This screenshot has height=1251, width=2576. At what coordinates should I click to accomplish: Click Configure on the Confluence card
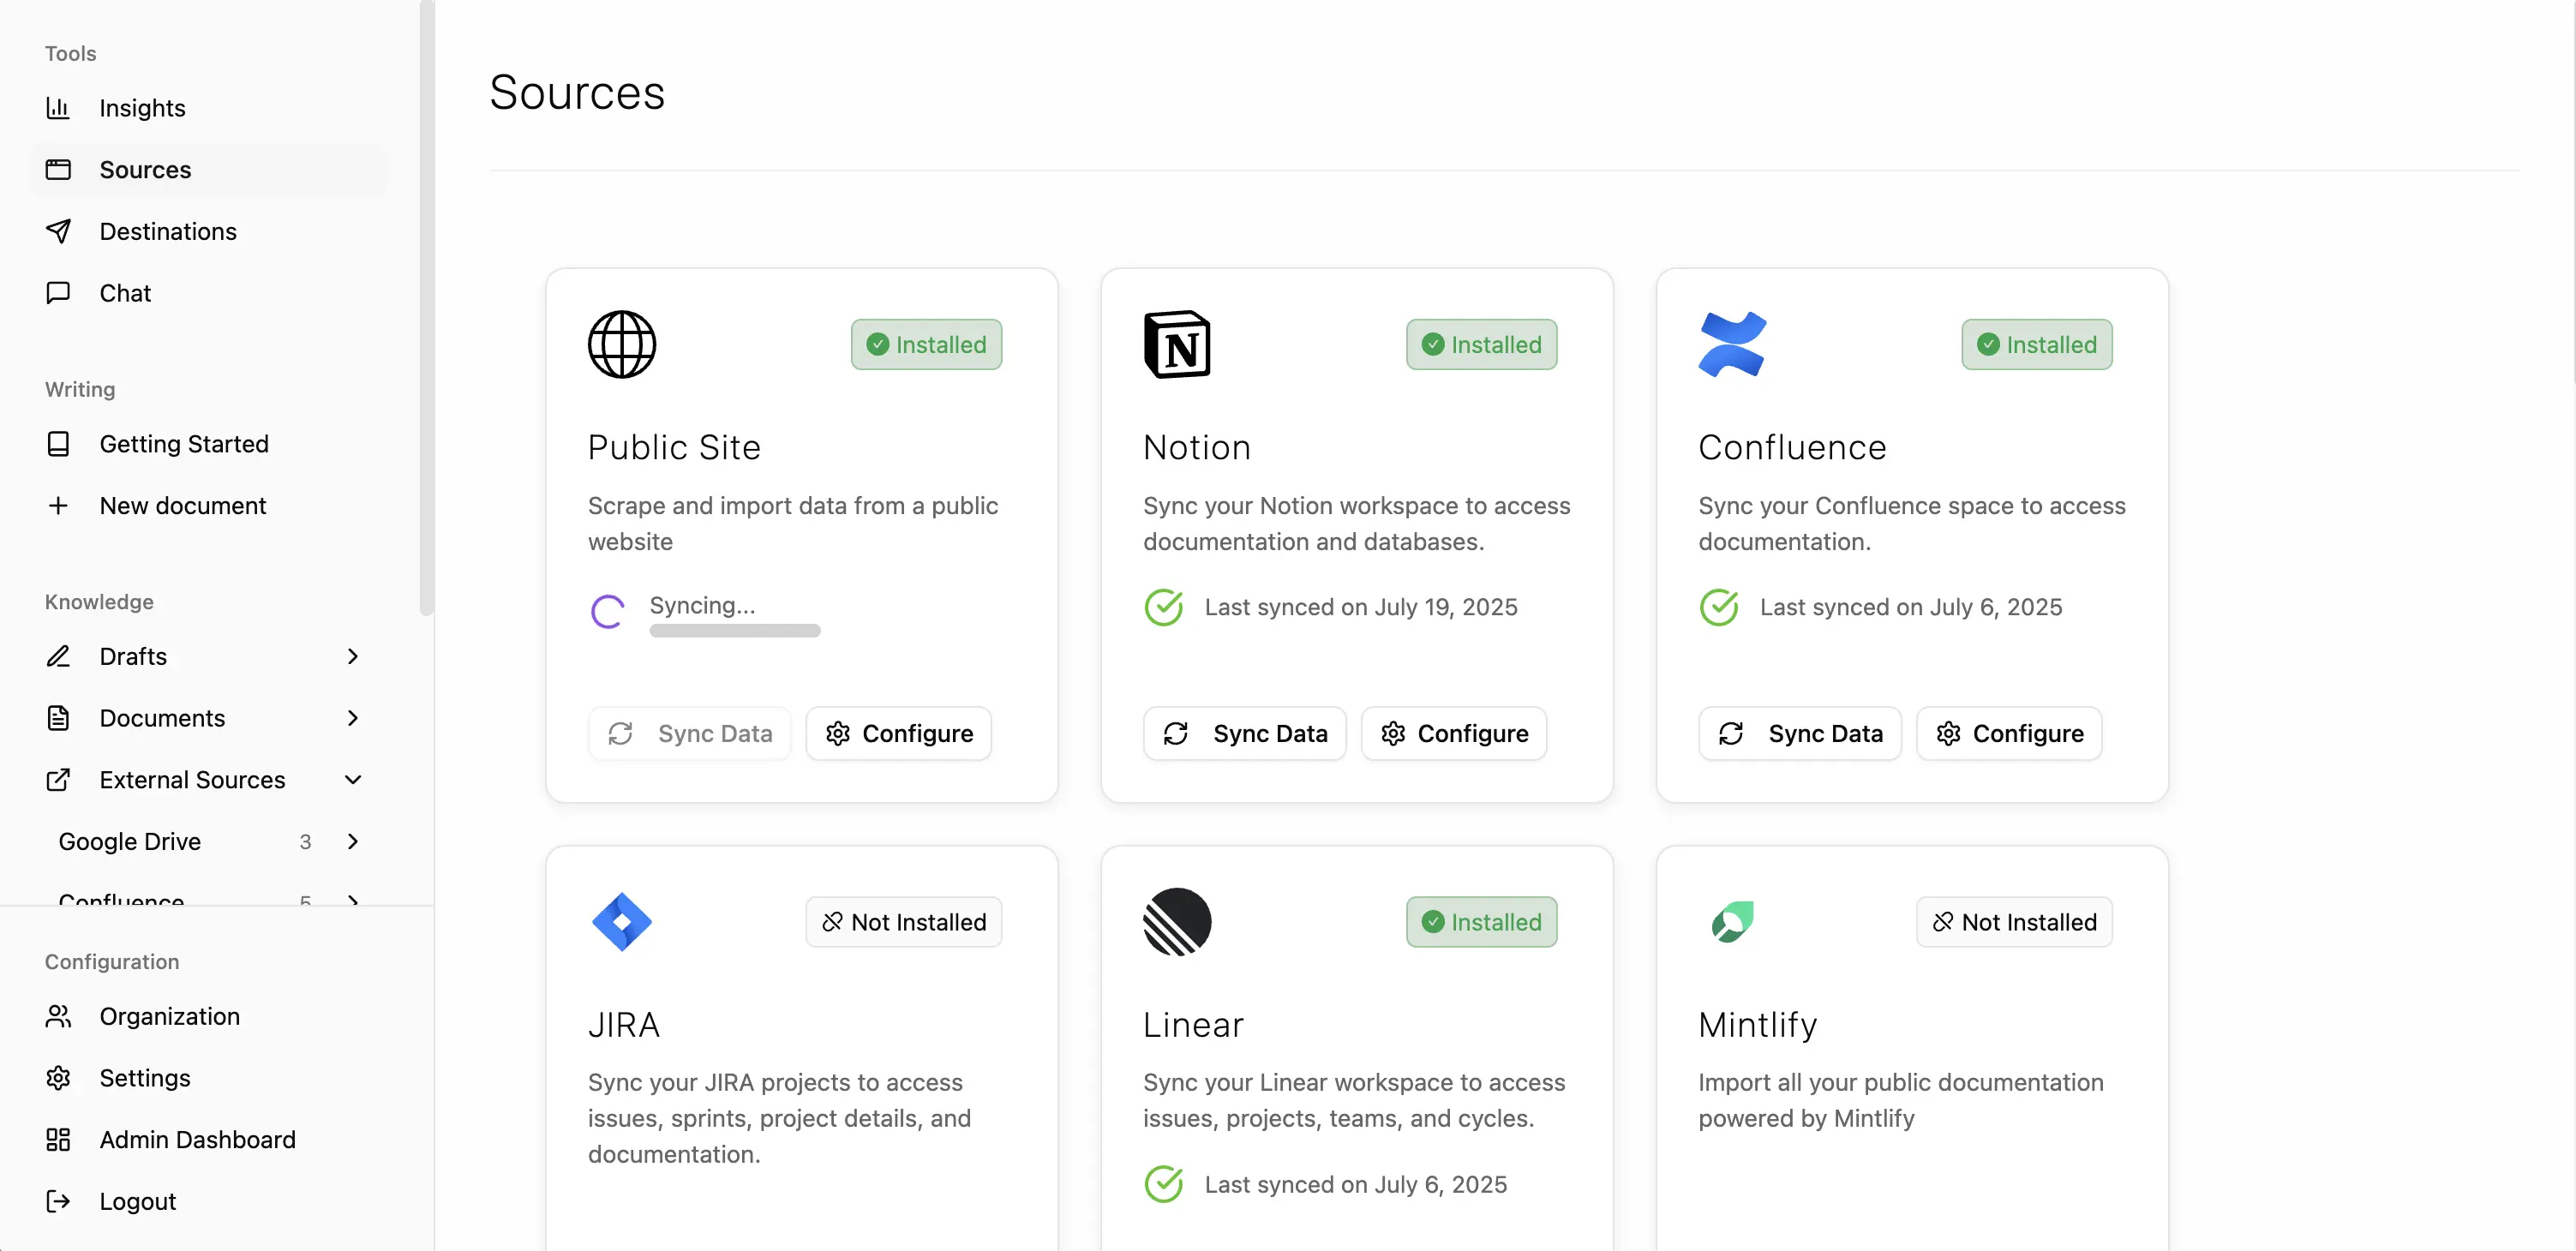[2009, 734]
